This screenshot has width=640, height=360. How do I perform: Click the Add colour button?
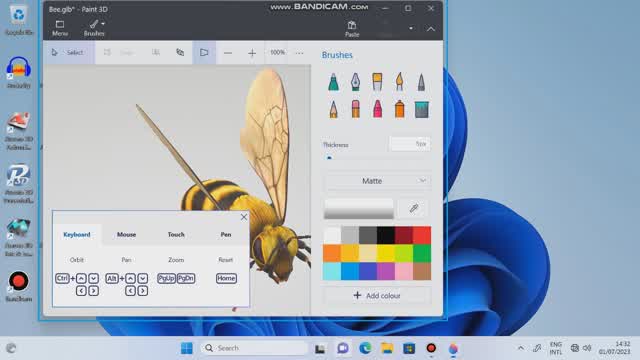click(377, 296)
